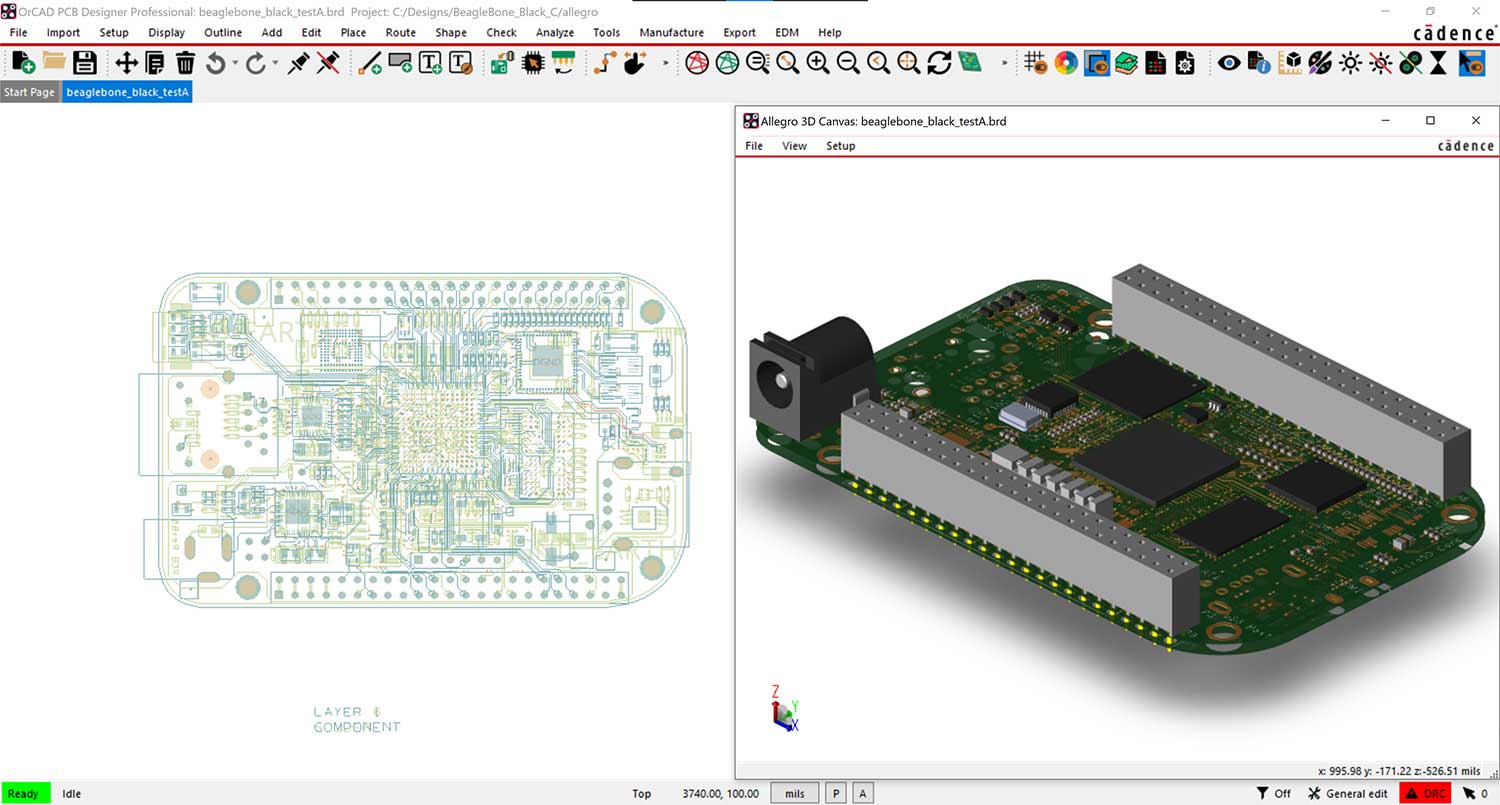Open Setup menu in 3D Canvas window
Image resolution: width=1500 pixels, height=805 pixels.
click(x=840, y=146)
